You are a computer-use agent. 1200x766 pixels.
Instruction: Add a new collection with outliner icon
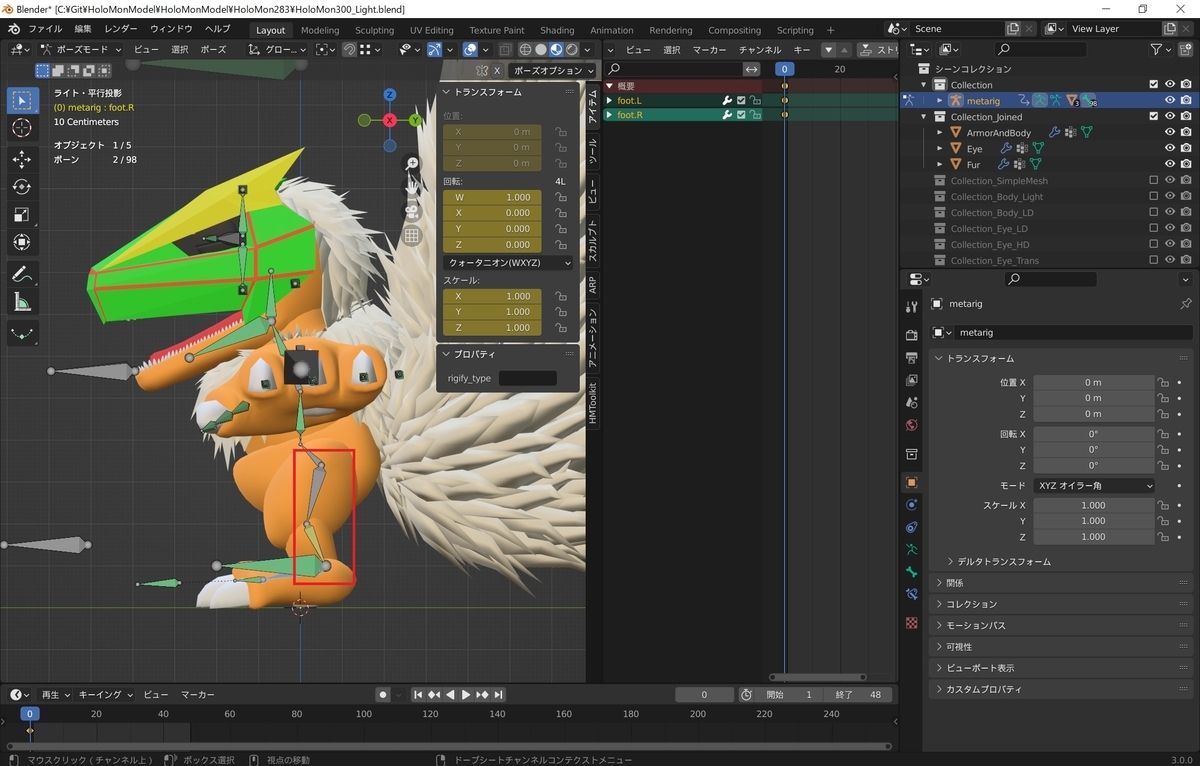click(x=1186, y=49)
